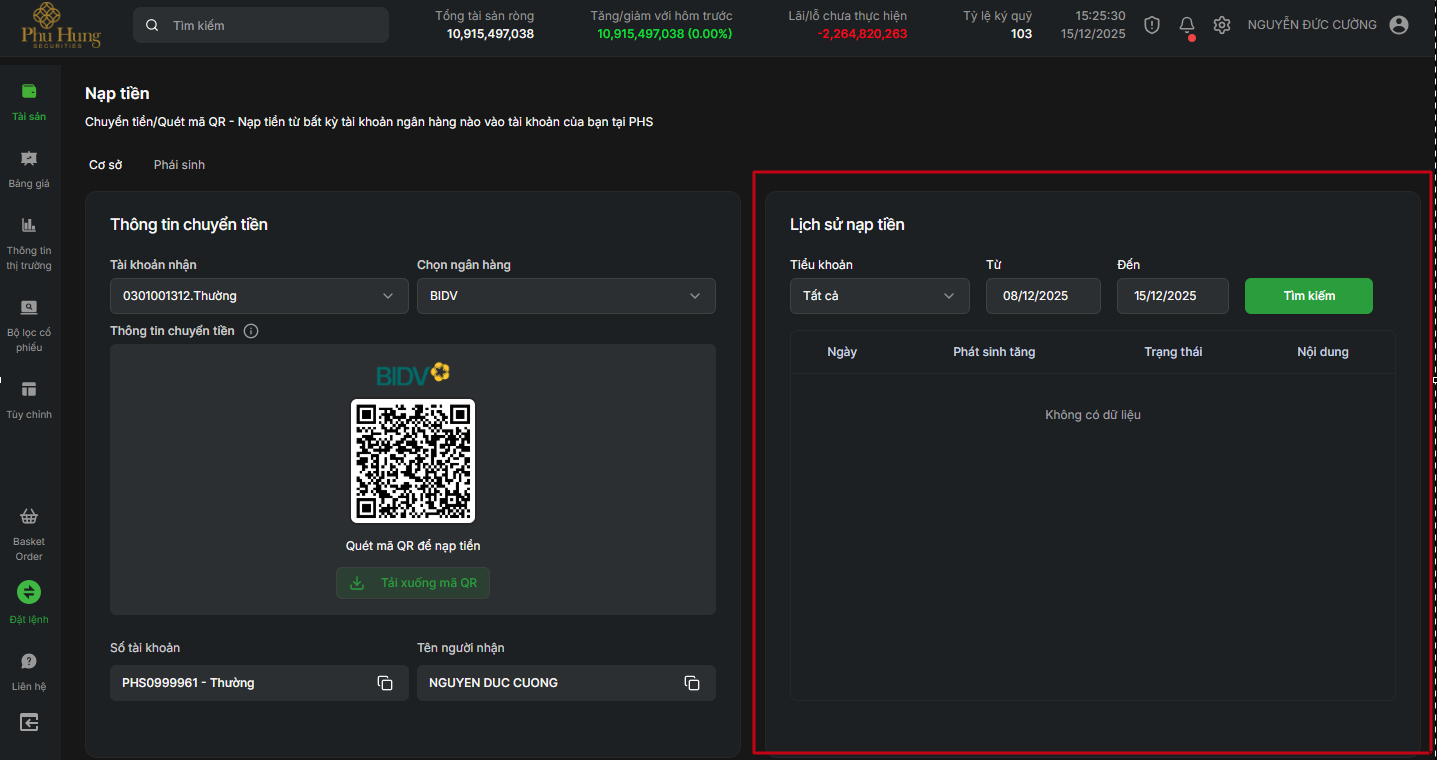Click the green Đặt lệnh order icon
This screenshot has width=1437, height=760.
click(x=29, y=592)
